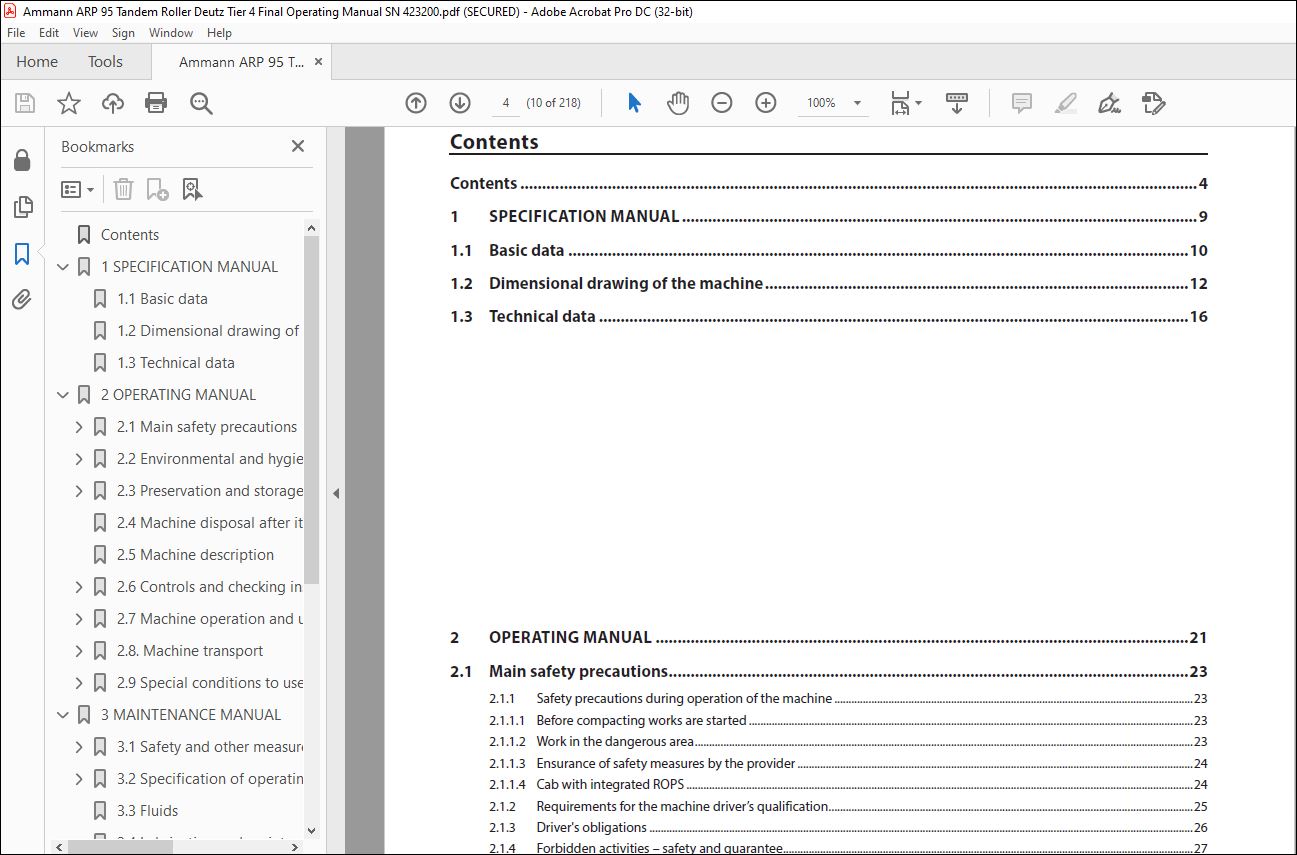
Task: Collapse the 2 OPERATING MANUAL bookmark
Action: click(x=63, y=395)
